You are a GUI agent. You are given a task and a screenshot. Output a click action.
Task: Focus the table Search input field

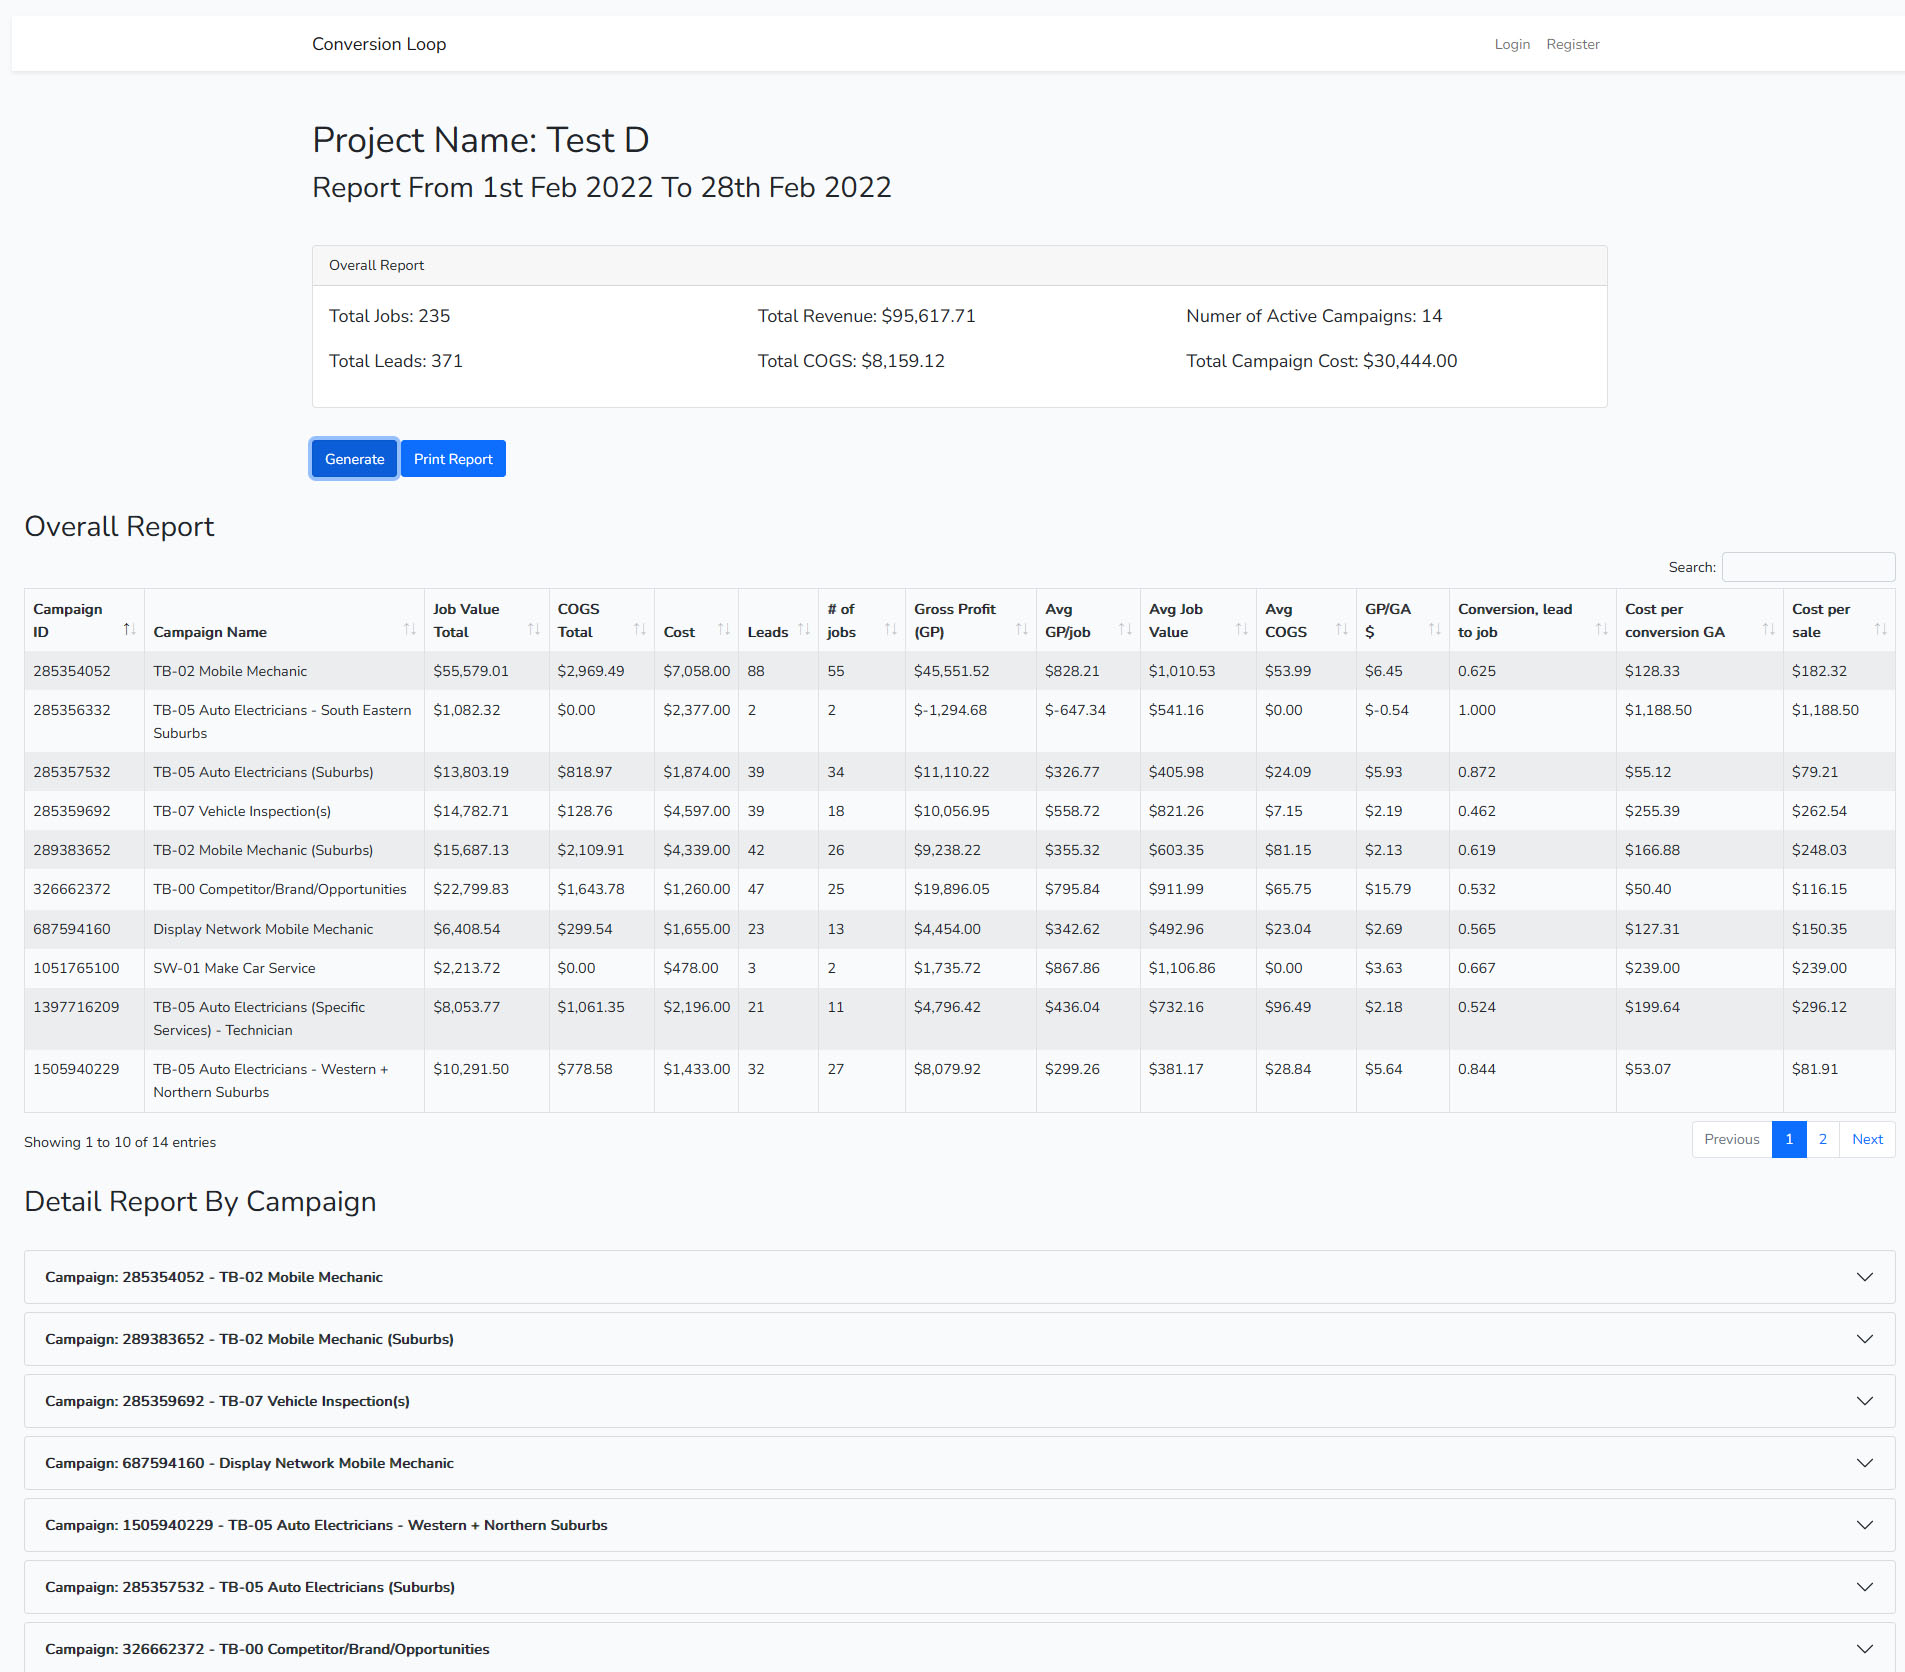[1807, 567]
